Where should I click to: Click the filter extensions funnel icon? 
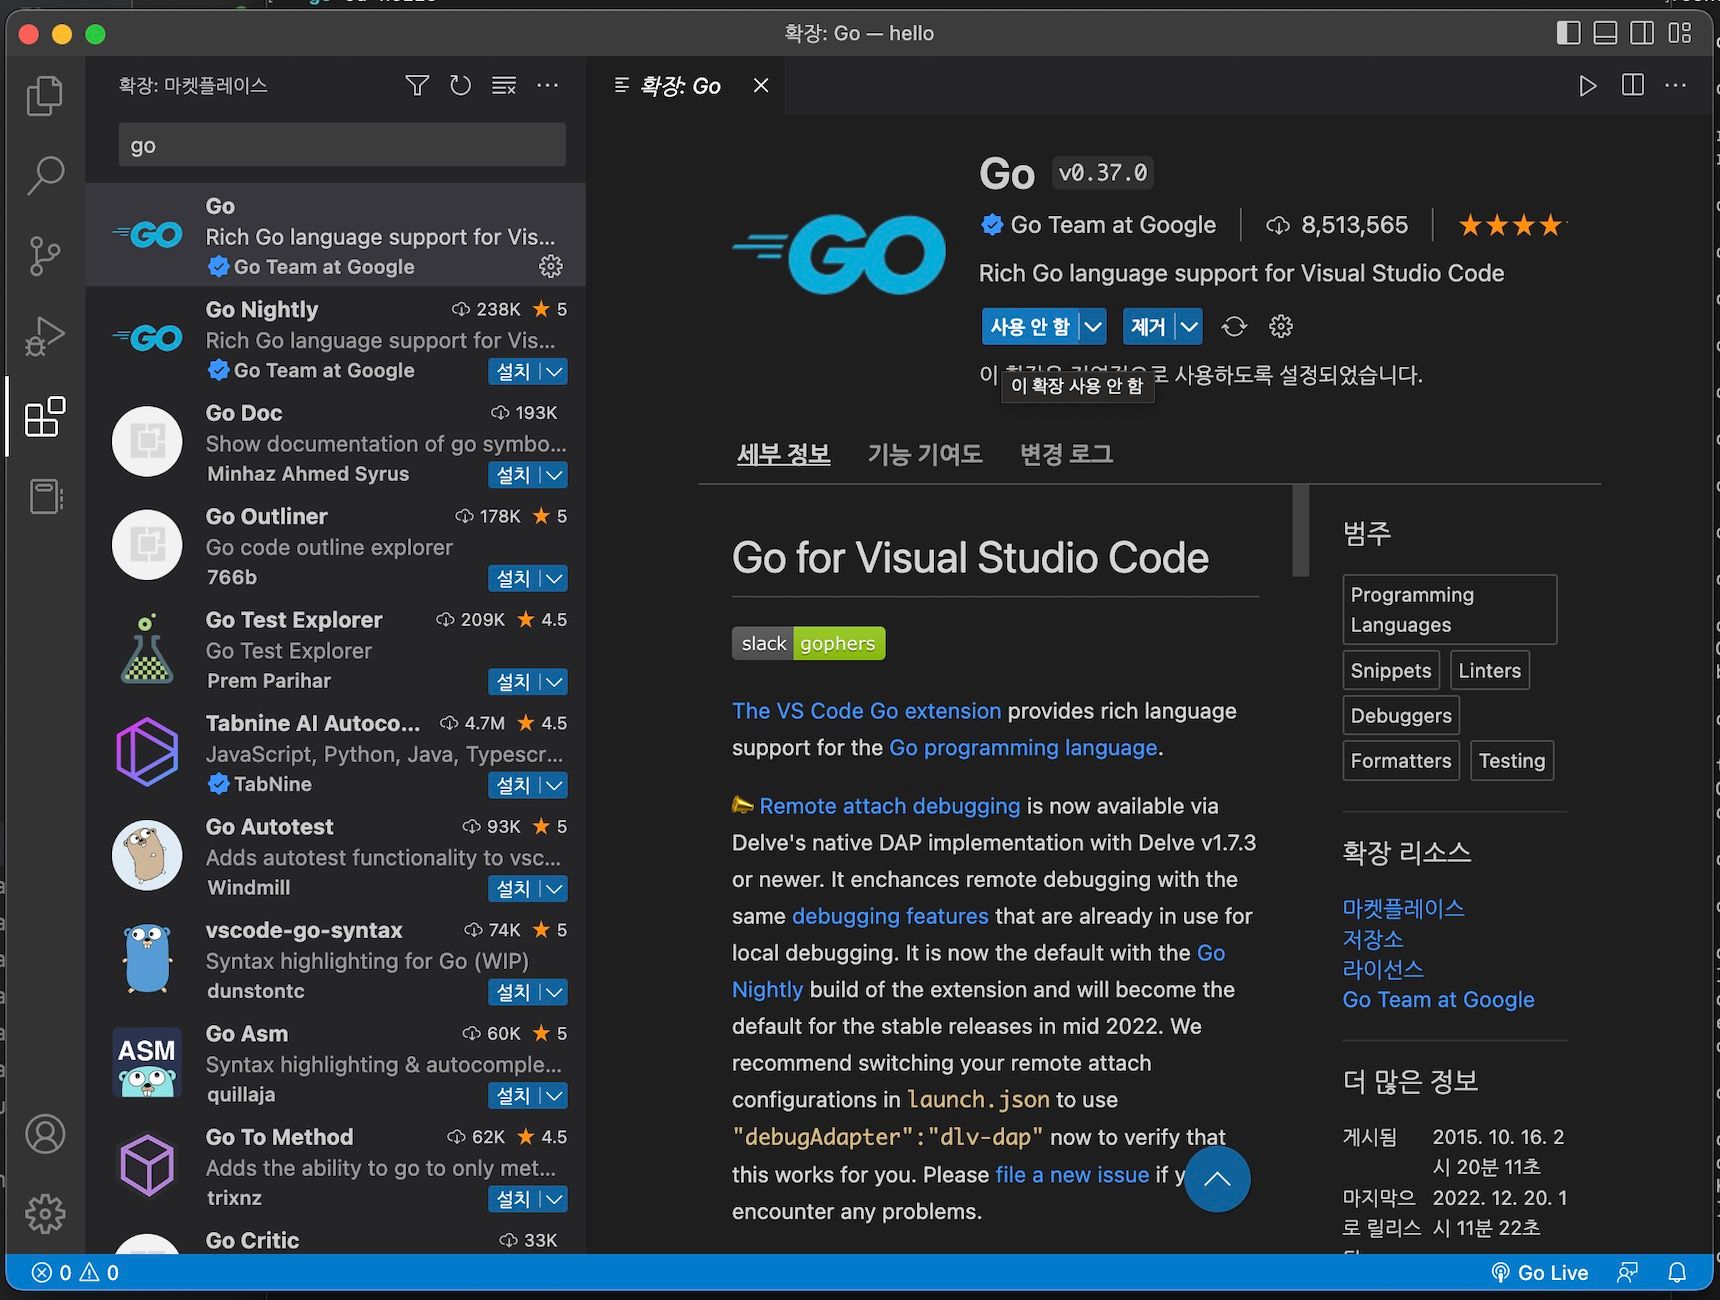[x=417, y=86]
